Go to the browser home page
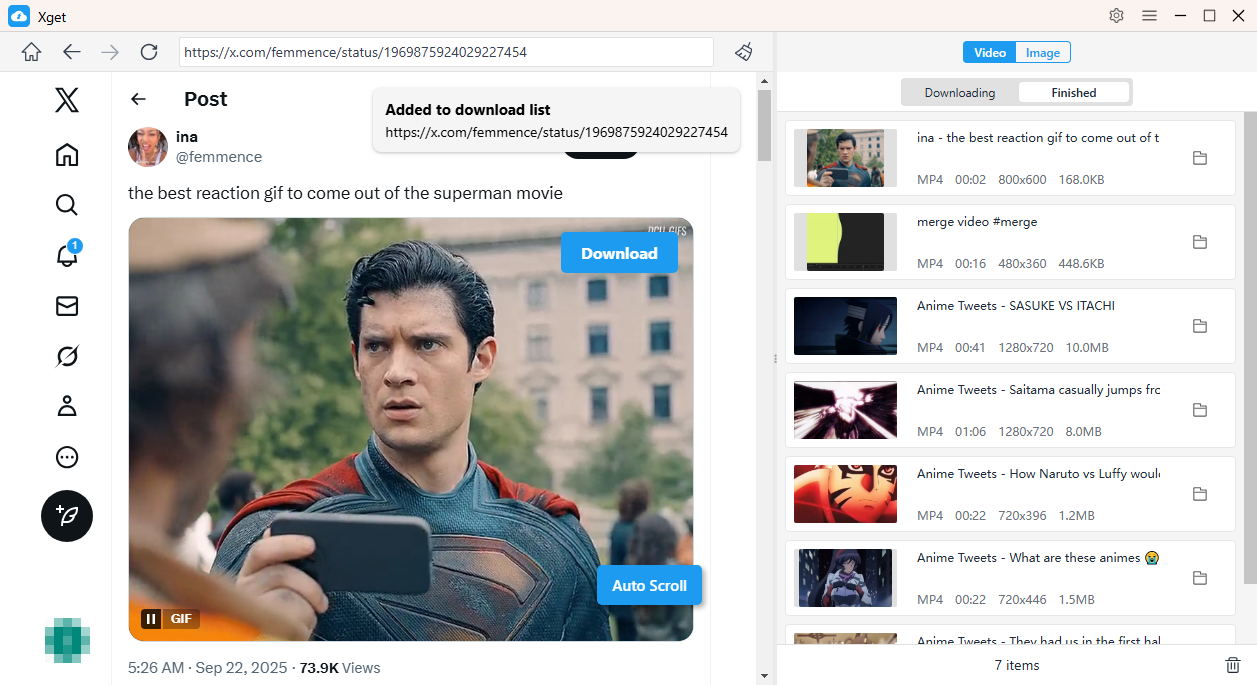1257x685 pixels. click(x=32, y=52)
